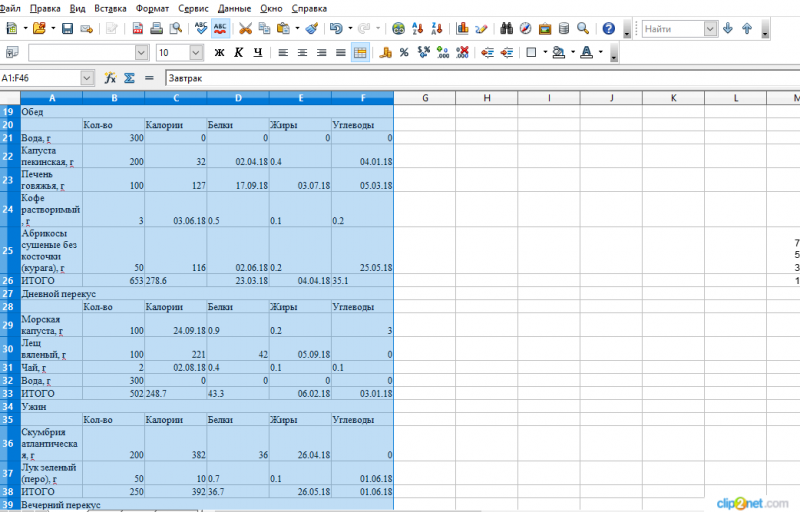800x512 pixels.
Task: Select row 25 header
Action: (9, 250)
